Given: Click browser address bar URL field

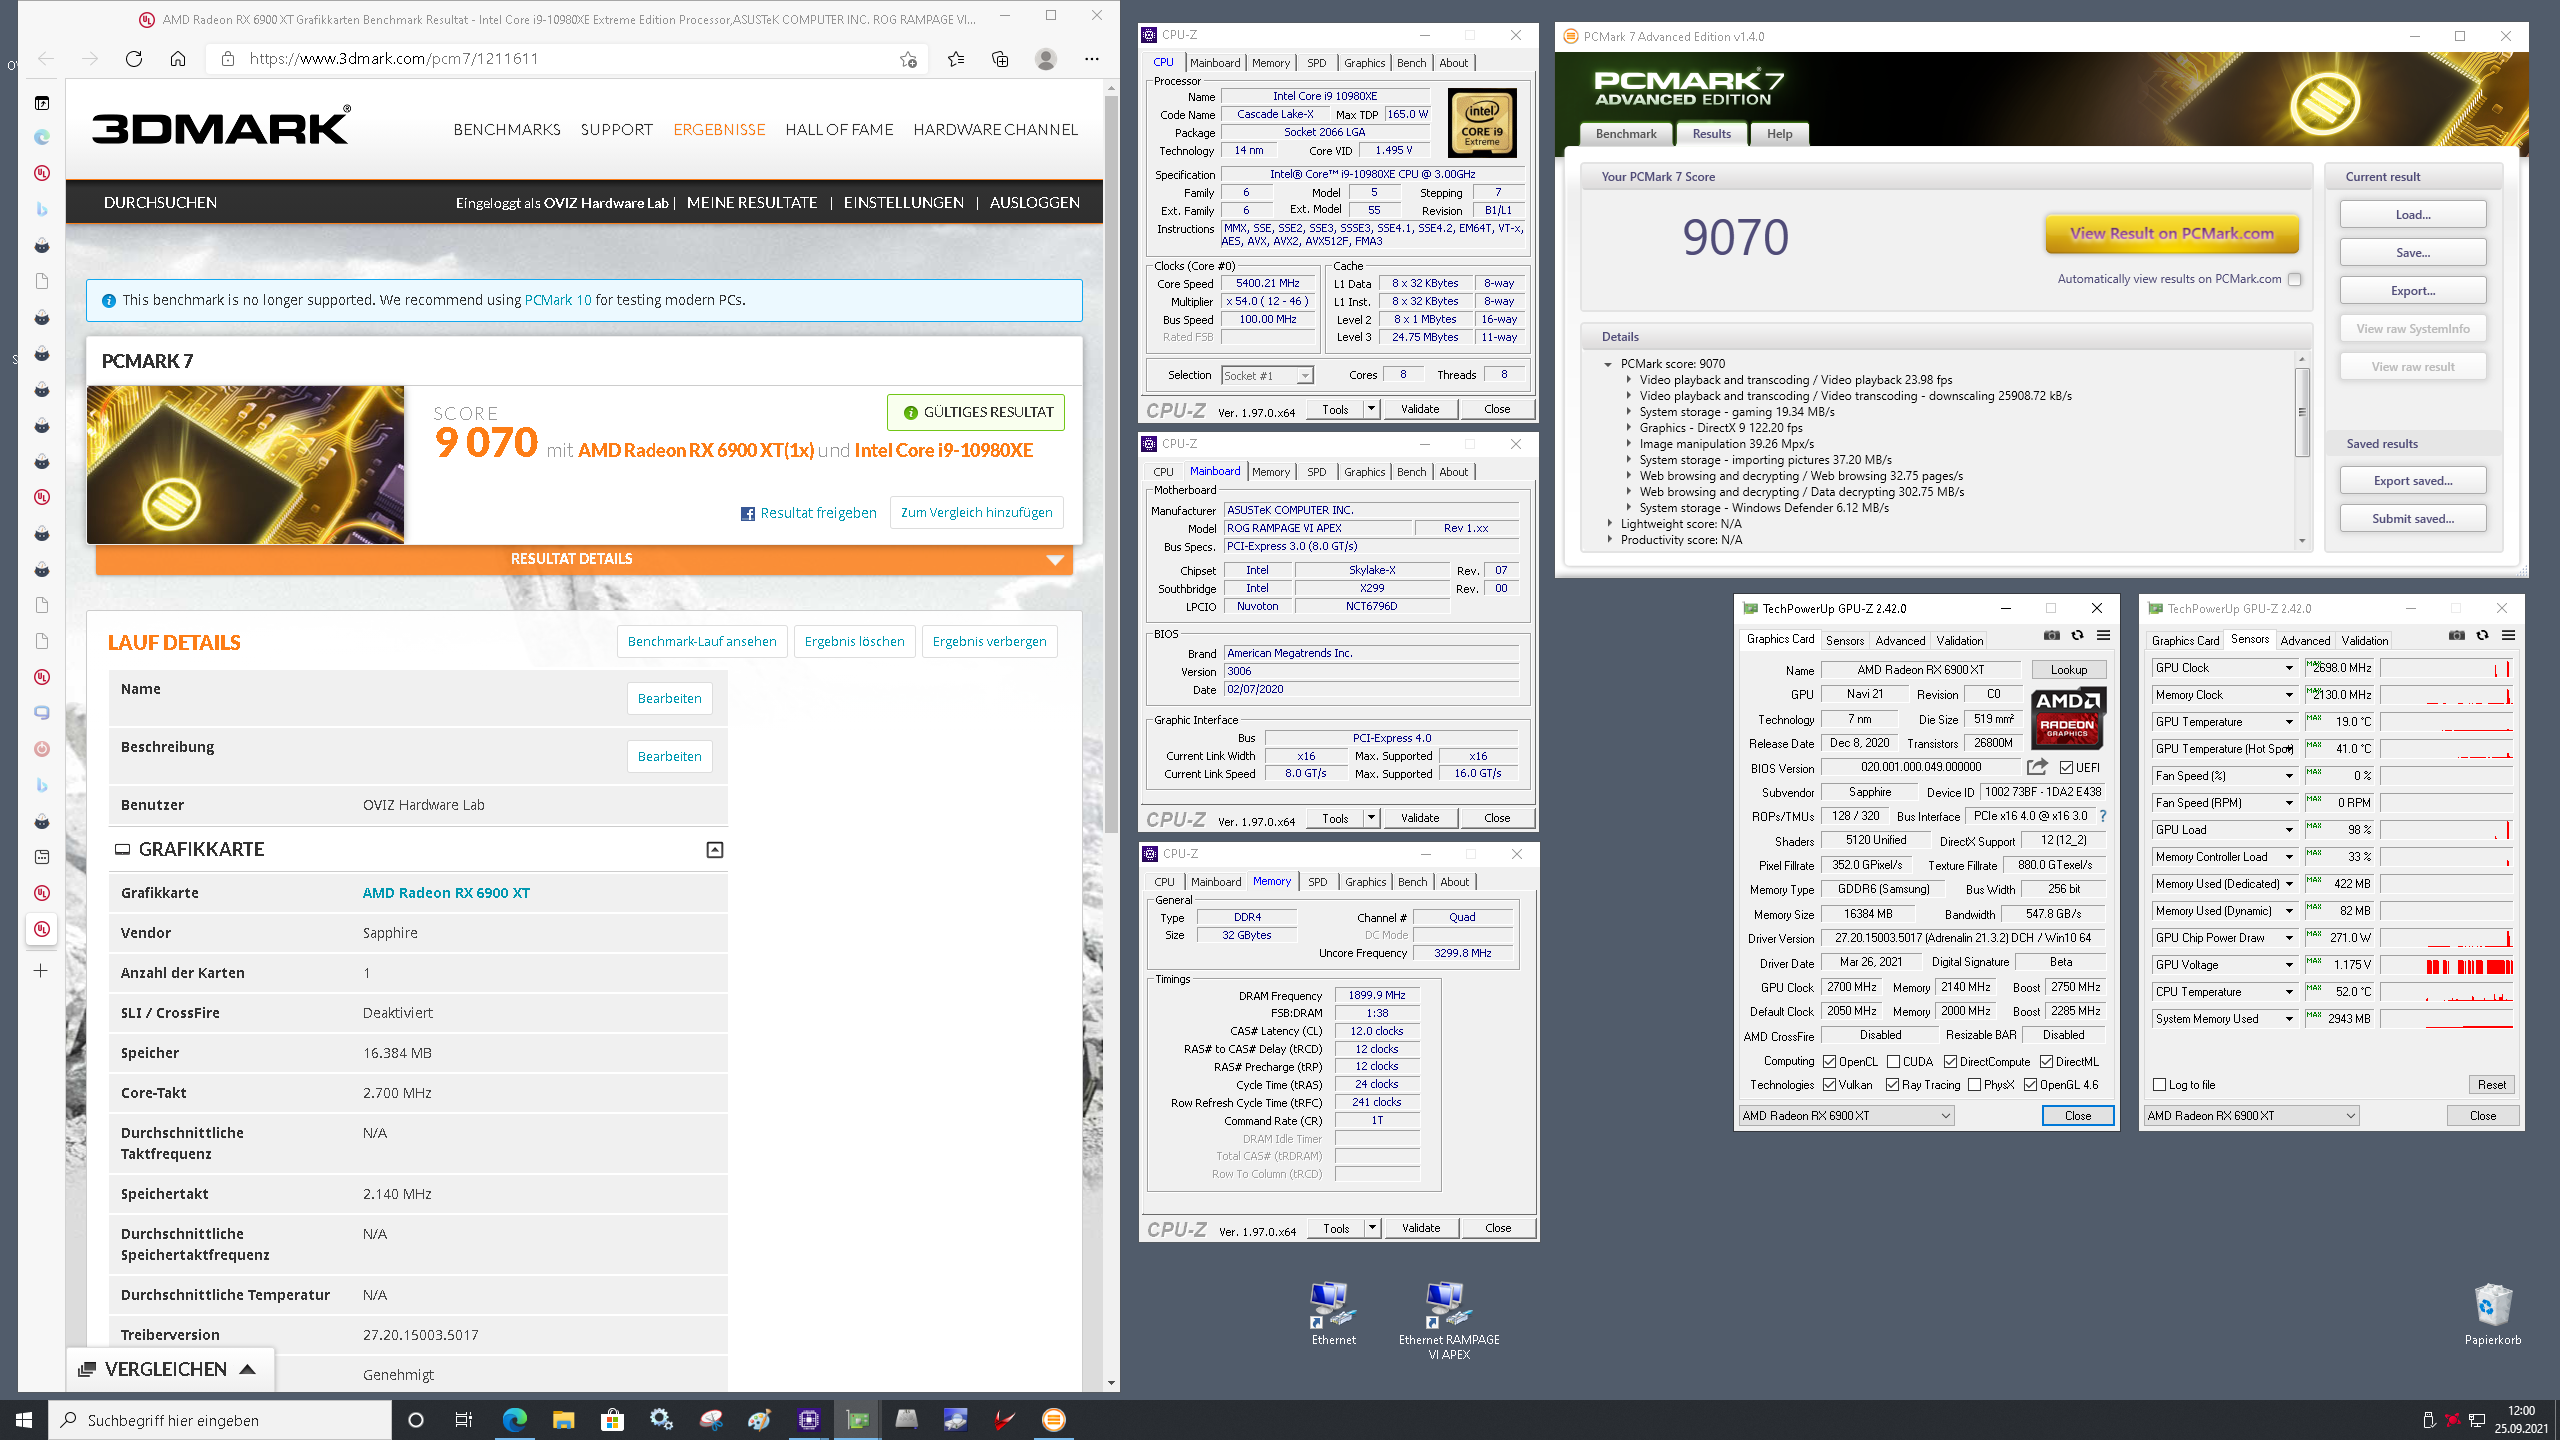Looking at the screenshot, I should pos(566,59).
